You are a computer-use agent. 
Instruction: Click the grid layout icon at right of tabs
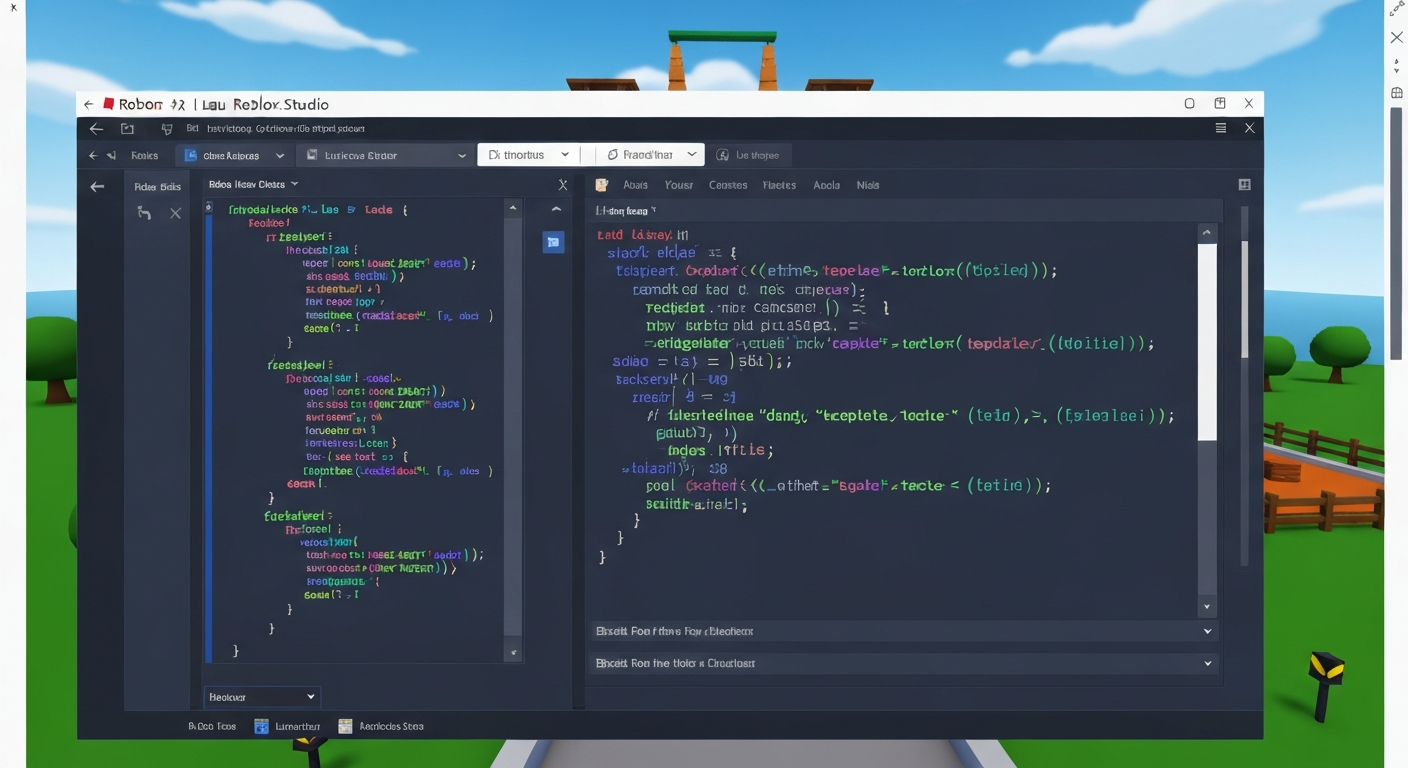1244,185
